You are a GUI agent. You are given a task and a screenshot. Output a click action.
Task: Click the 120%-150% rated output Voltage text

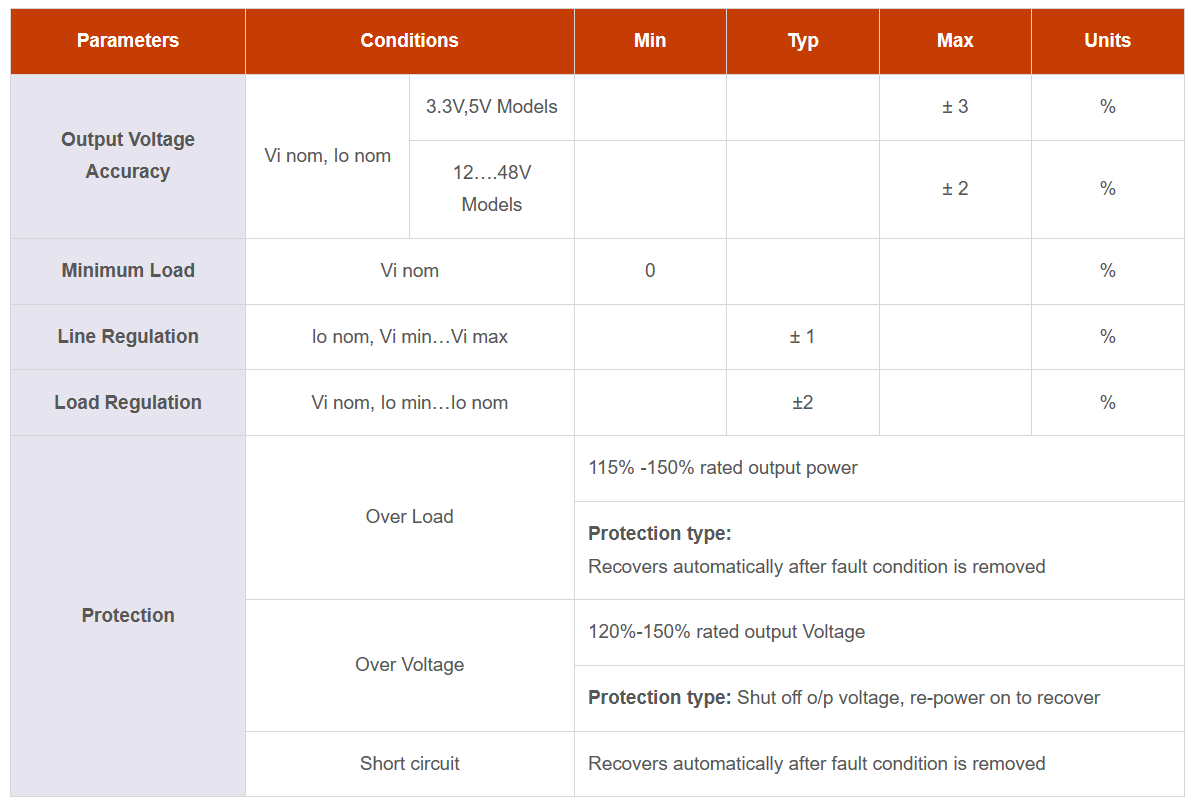[726, 632]
